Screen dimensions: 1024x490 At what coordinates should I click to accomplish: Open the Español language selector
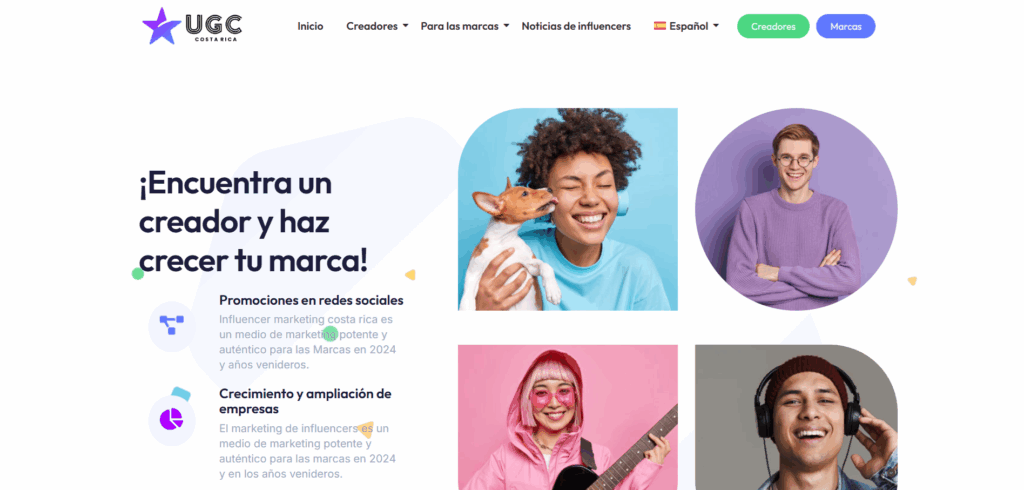point(686,26)
